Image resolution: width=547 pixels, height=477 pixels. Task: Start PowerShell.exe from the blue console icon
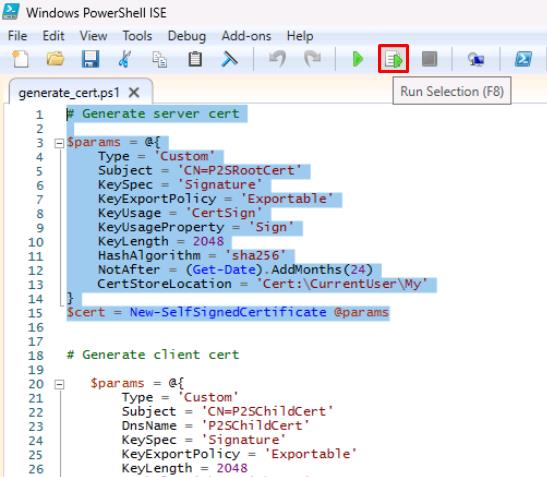(x=523, y=59)
